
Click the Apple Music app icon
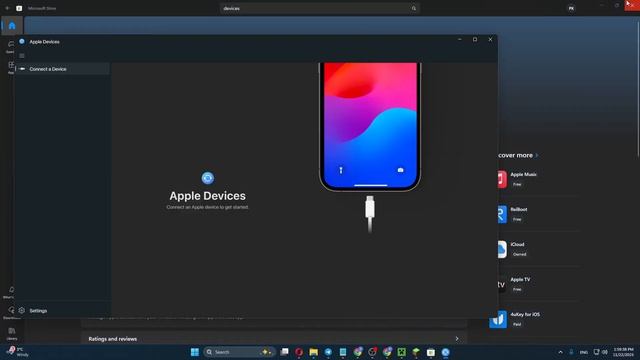502,179
